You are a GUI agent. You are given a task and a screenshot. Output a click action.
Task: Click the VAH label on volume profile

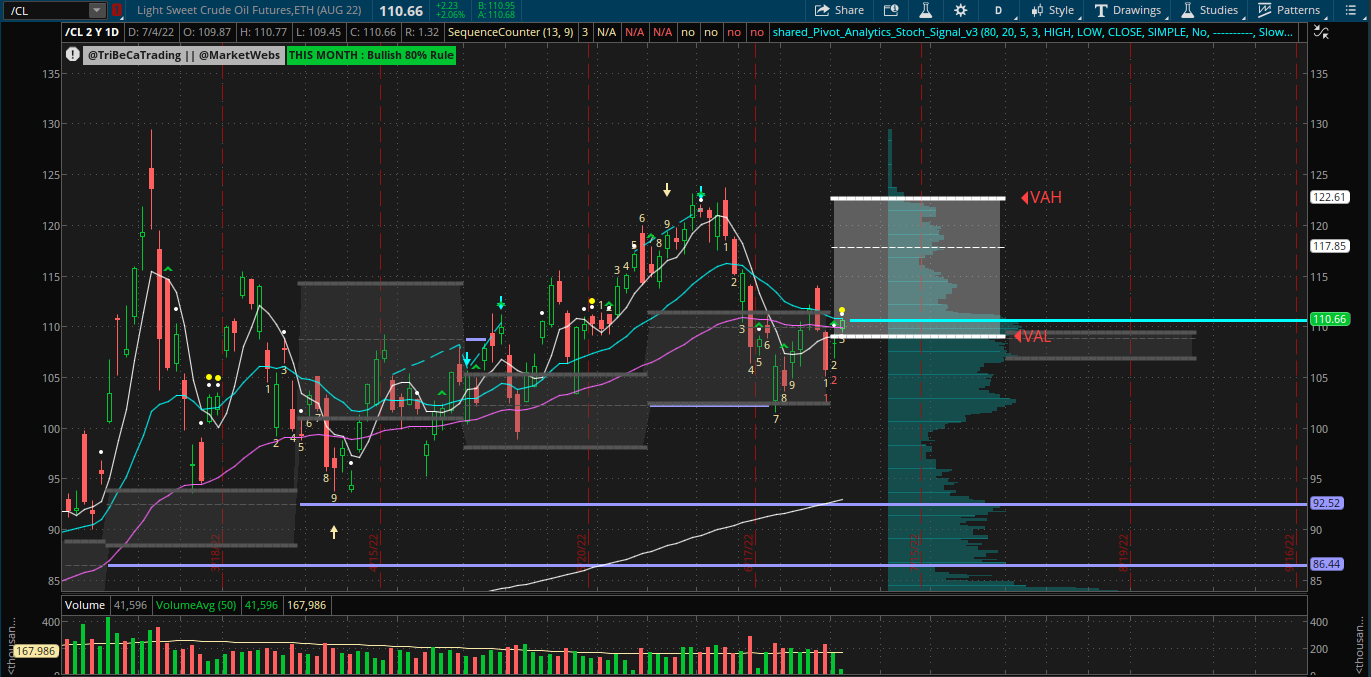click(x=1041, y=197)
